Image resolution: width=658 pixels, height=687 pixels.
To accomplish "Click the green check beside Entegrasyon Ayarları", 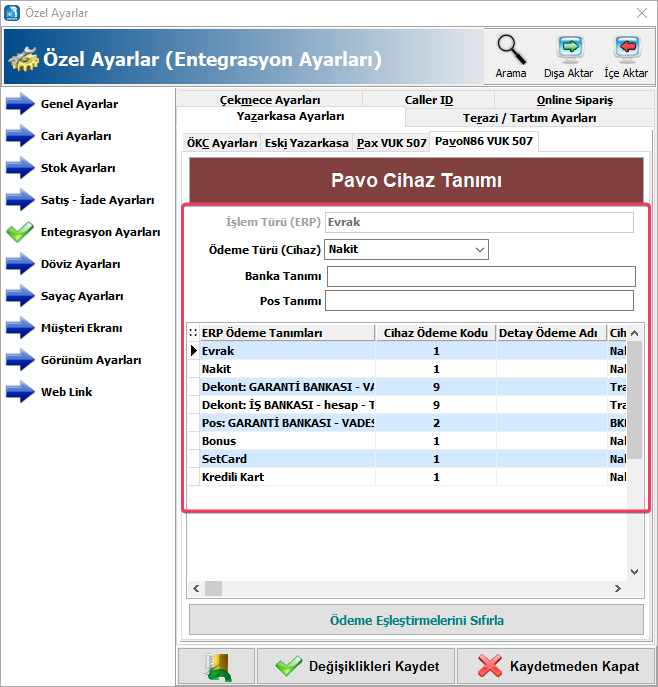I will (x=20, y=232).
